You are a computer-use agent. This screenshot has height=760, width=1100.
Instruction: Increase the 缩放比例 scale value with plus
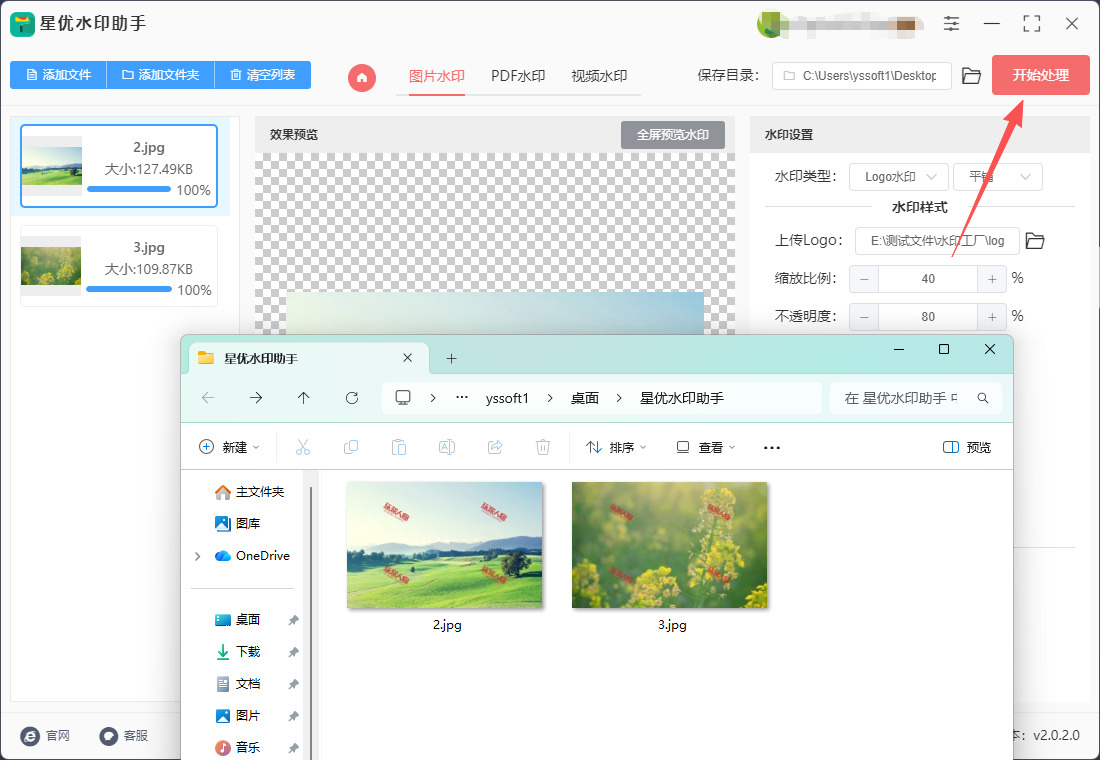(992, 279)
